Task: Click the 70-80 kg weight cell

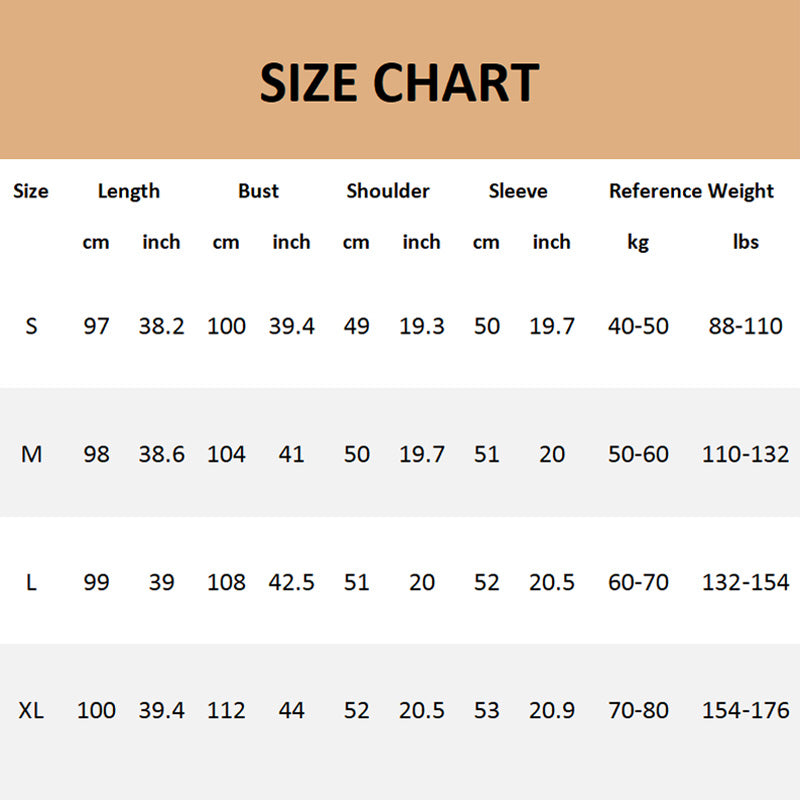Action: pos(638,711)
